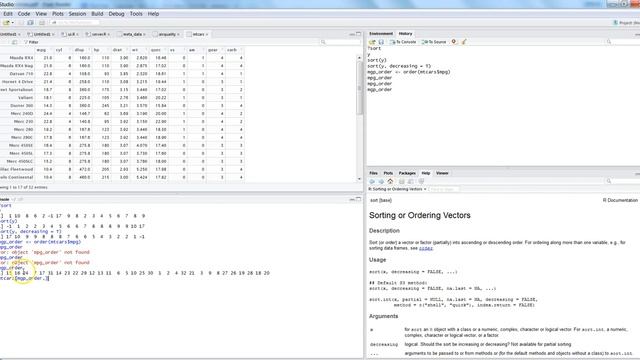Open the Sorting or Ordering Vectors topic dropdown
Viewport: 640px width, 360px height.
click(397, 189)
